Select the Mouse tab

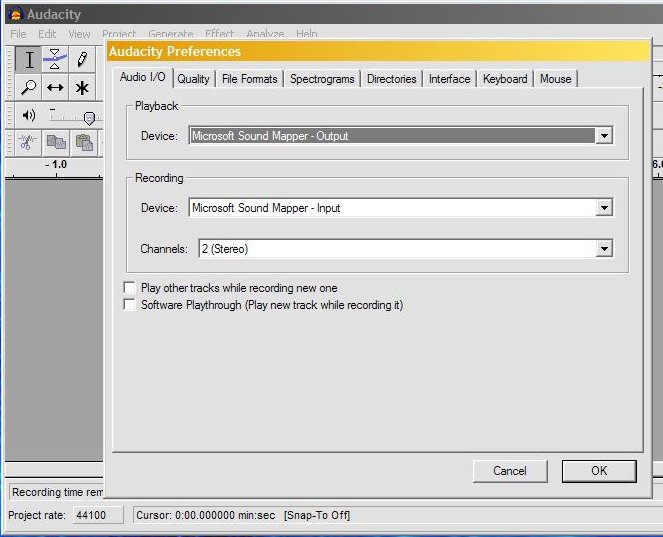pyautogui.click(x=556, y=79)
